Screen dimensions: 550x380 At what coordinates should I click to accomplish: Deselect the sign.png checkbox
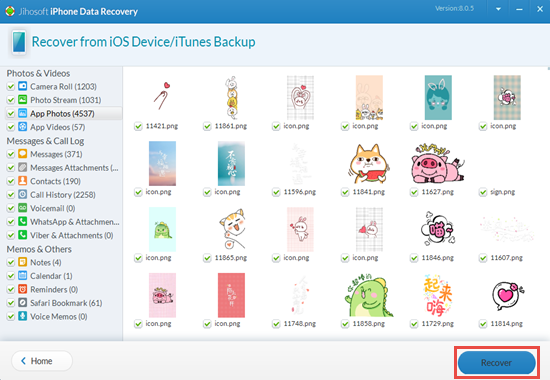pos(483,192)
